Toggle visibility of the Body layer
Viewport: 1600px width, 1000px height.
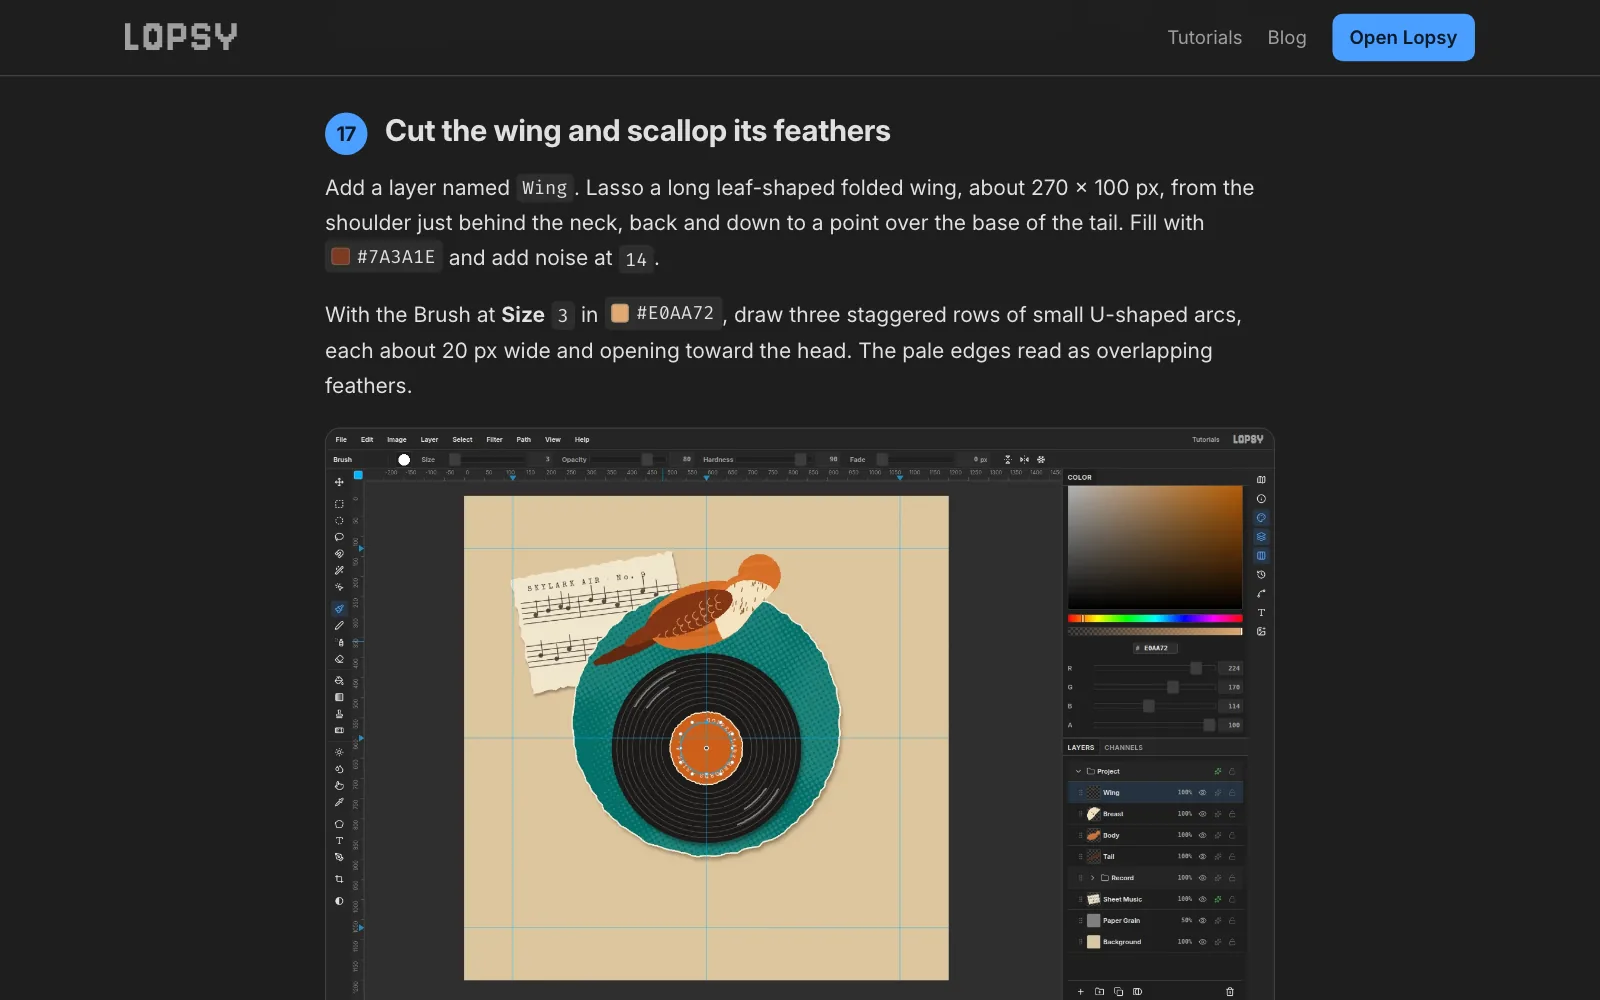pos(1202,835)
